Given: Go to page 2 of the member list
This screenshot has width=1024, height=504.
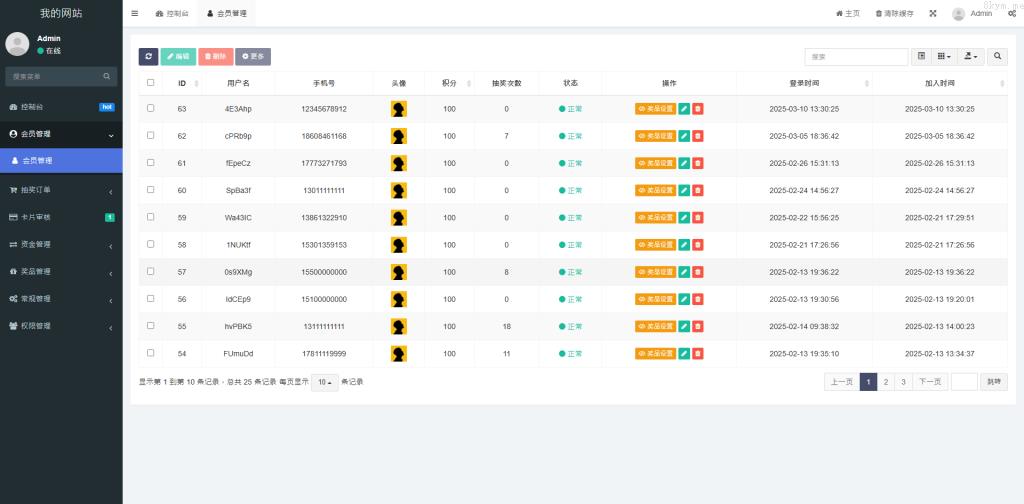Looking at the screenshot, I should coord(885,382).
